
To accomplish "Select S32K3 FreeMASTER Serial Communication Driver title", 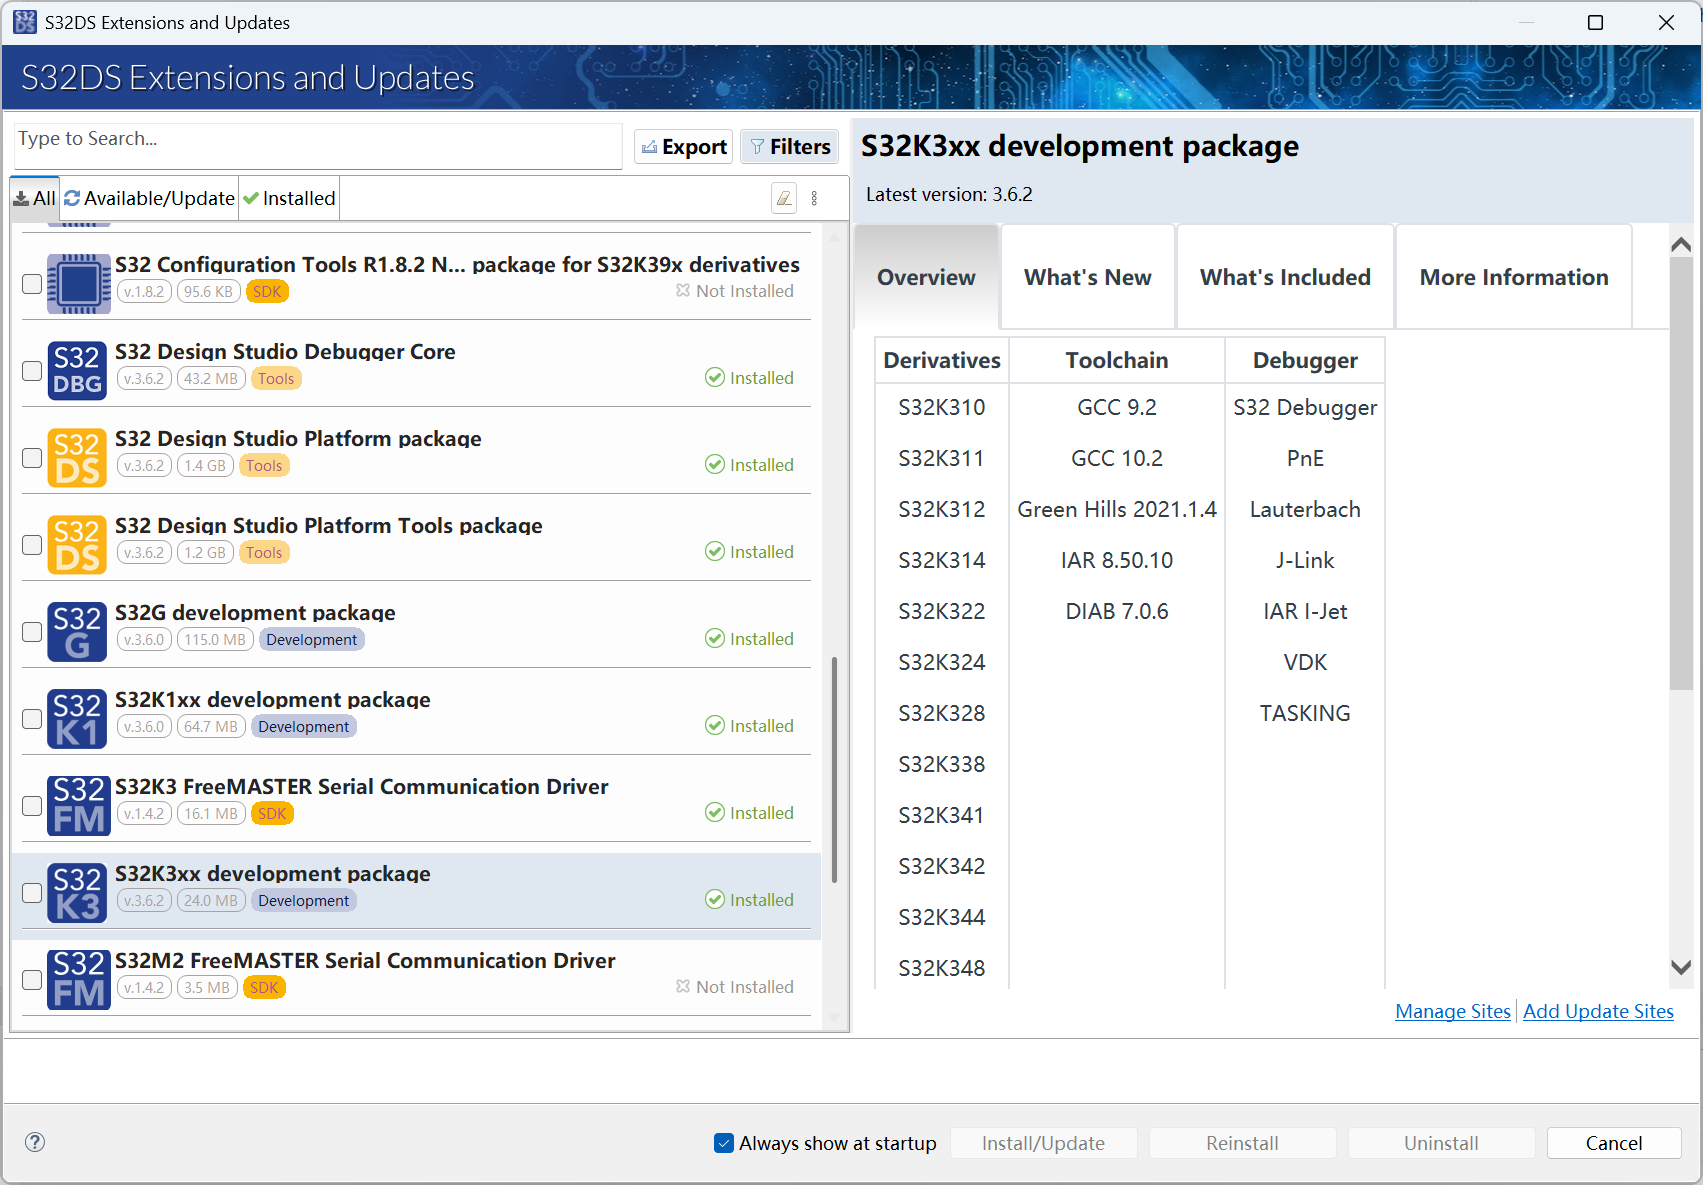I will point(361,787).
